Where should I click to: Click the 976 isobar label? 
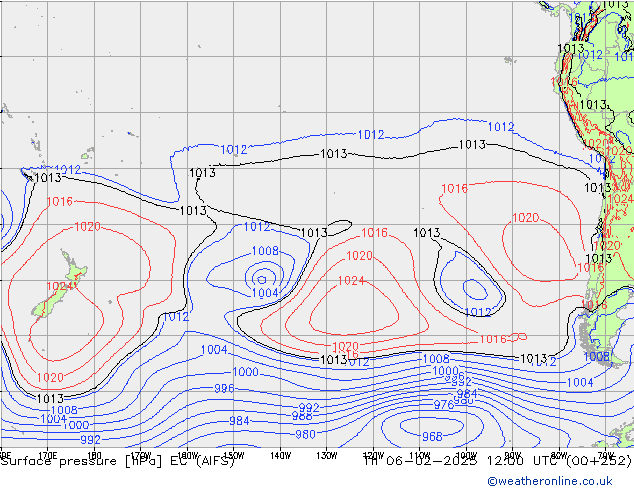(x=444, y=405)
